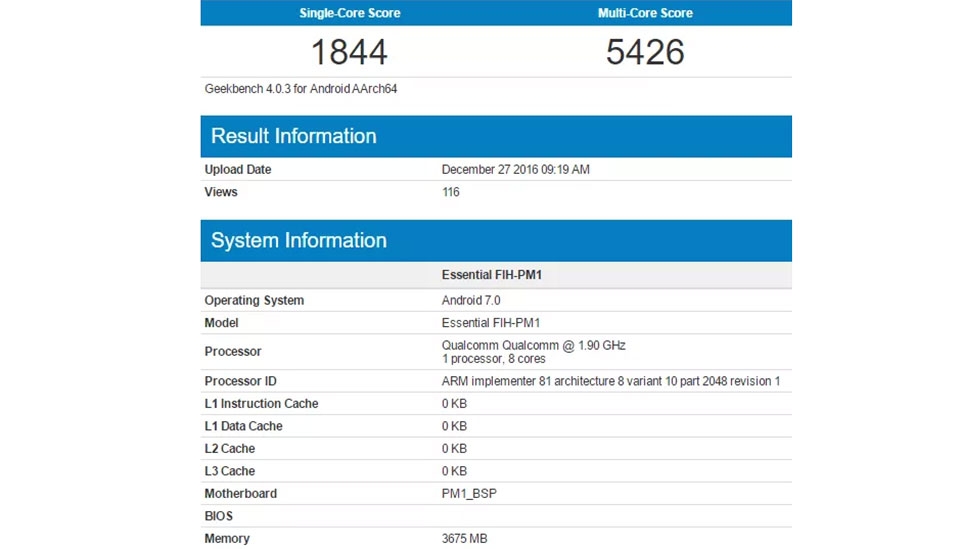This screenshot has width=960, height=549.
Task: Click the L1 Instruction Cache label
Action: coord(261,403)
